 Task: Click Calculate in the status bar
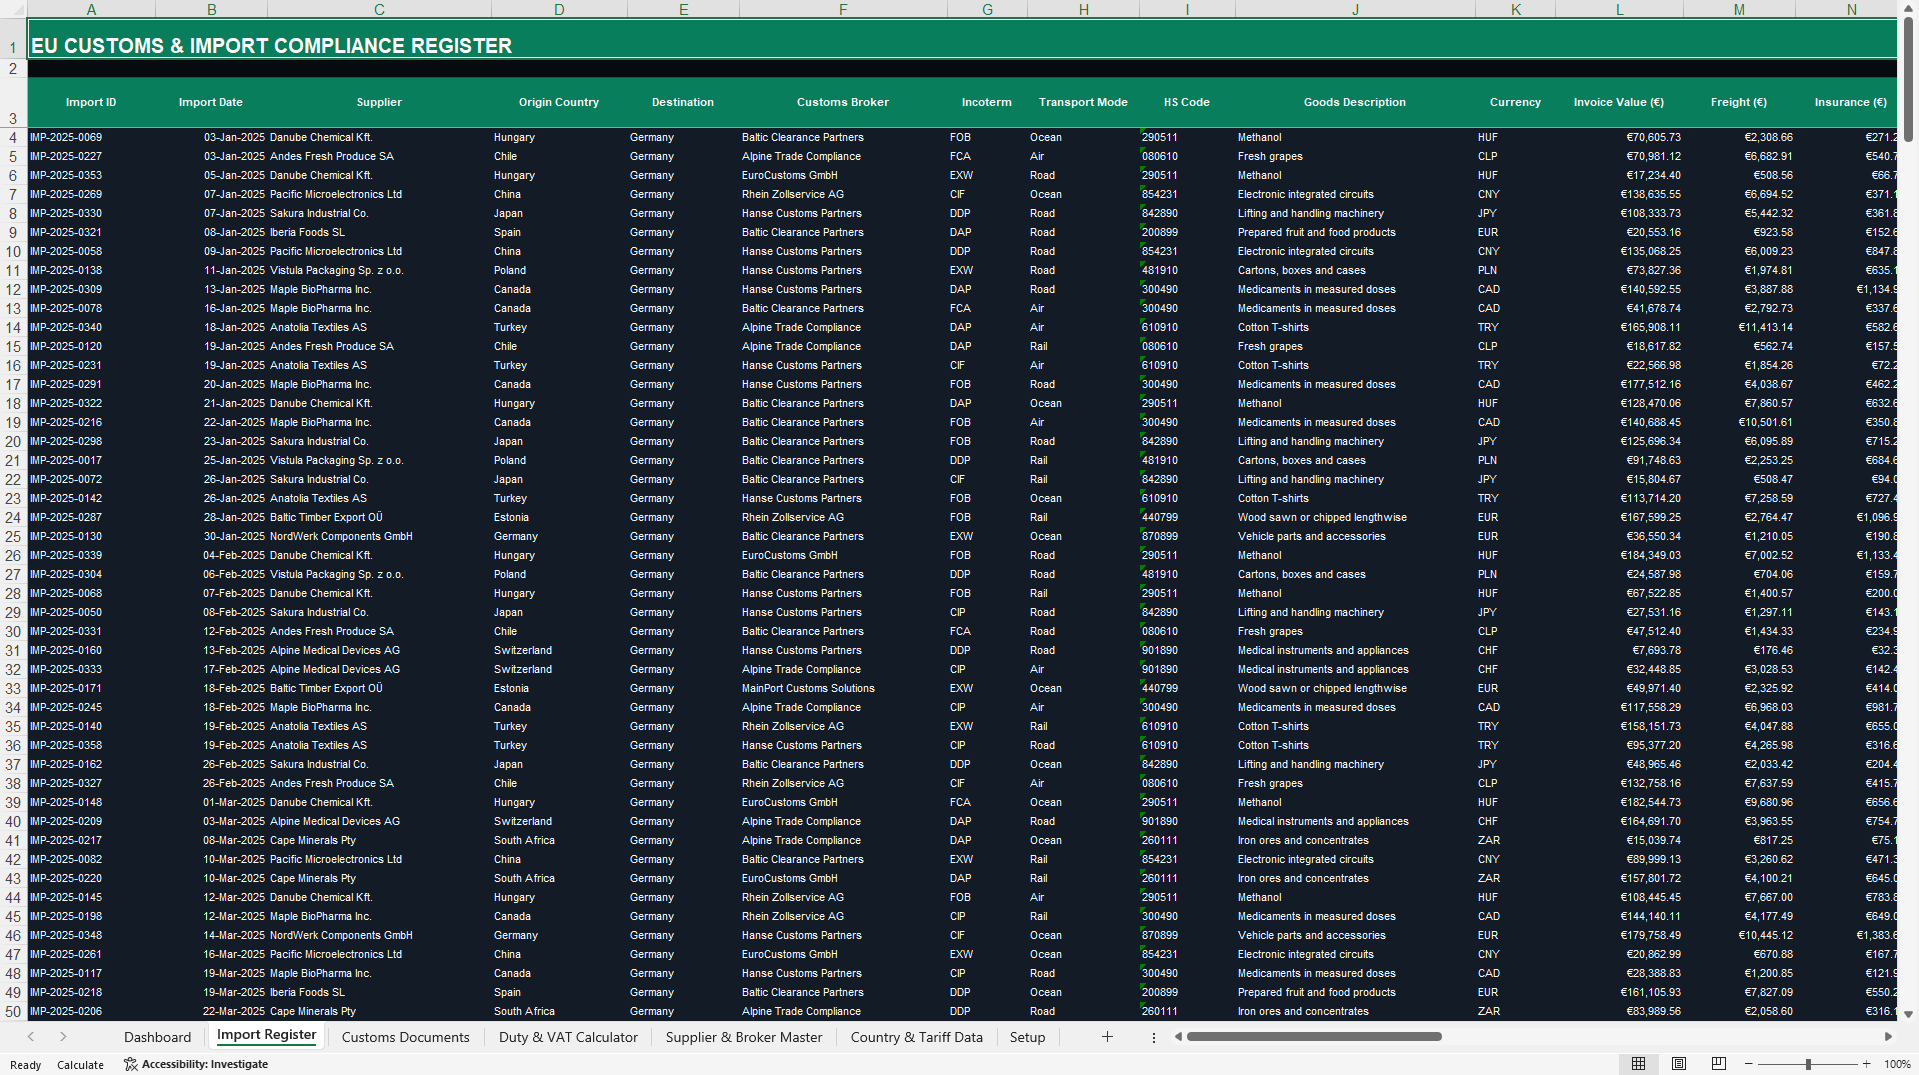(x=80, y=1064)
